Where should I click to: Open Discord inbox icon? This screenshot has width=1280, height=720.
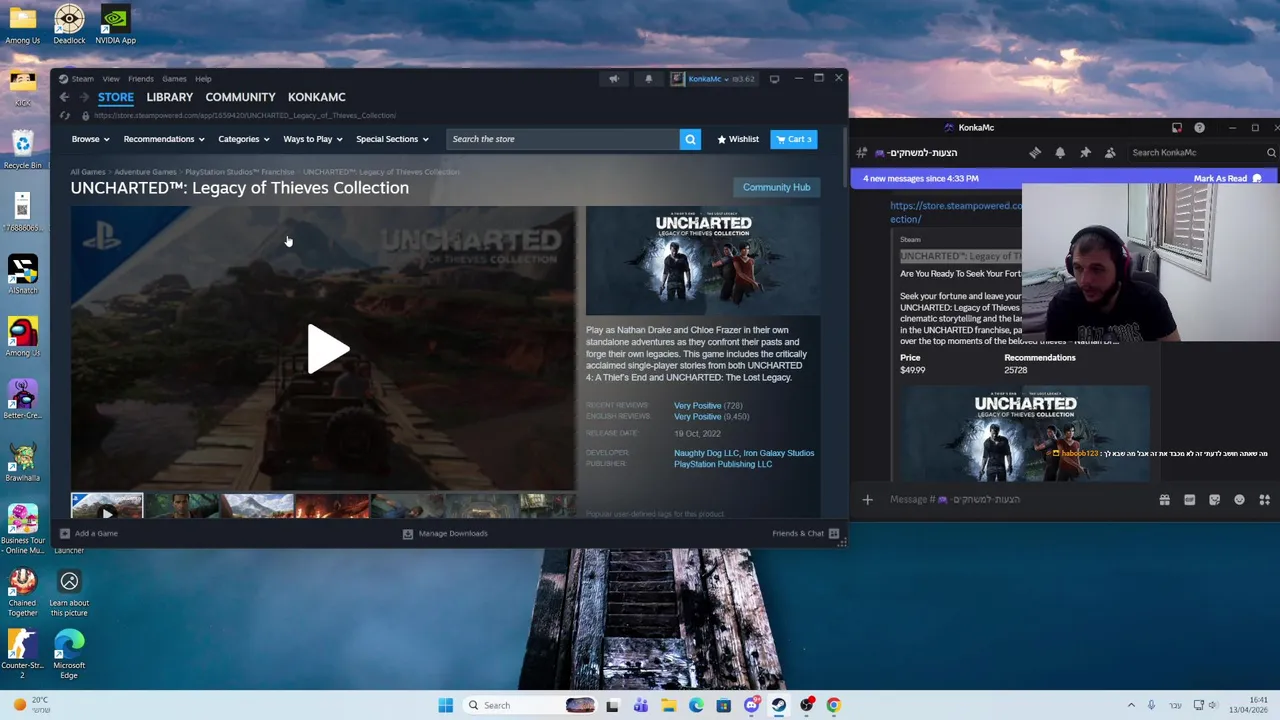click(1177, 128)
